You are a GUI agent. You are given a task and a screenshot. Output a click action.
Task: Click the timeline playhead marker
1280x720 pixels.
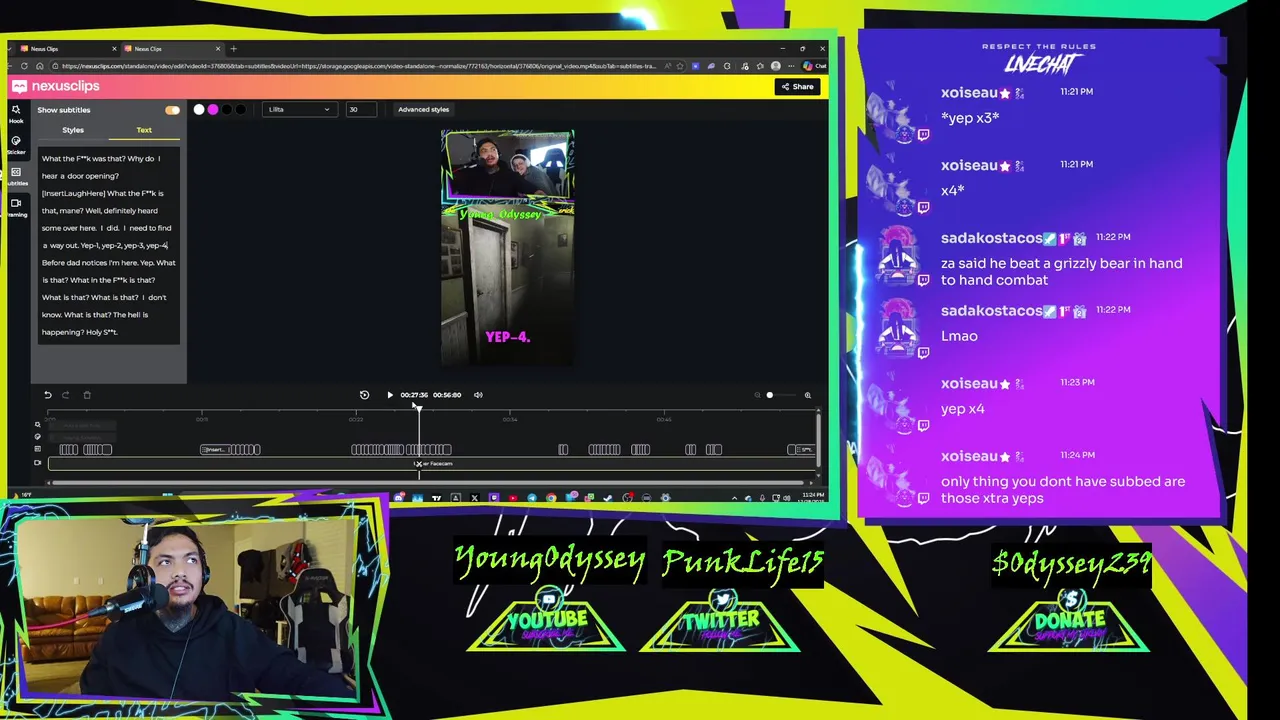click(x=418, y=407)
